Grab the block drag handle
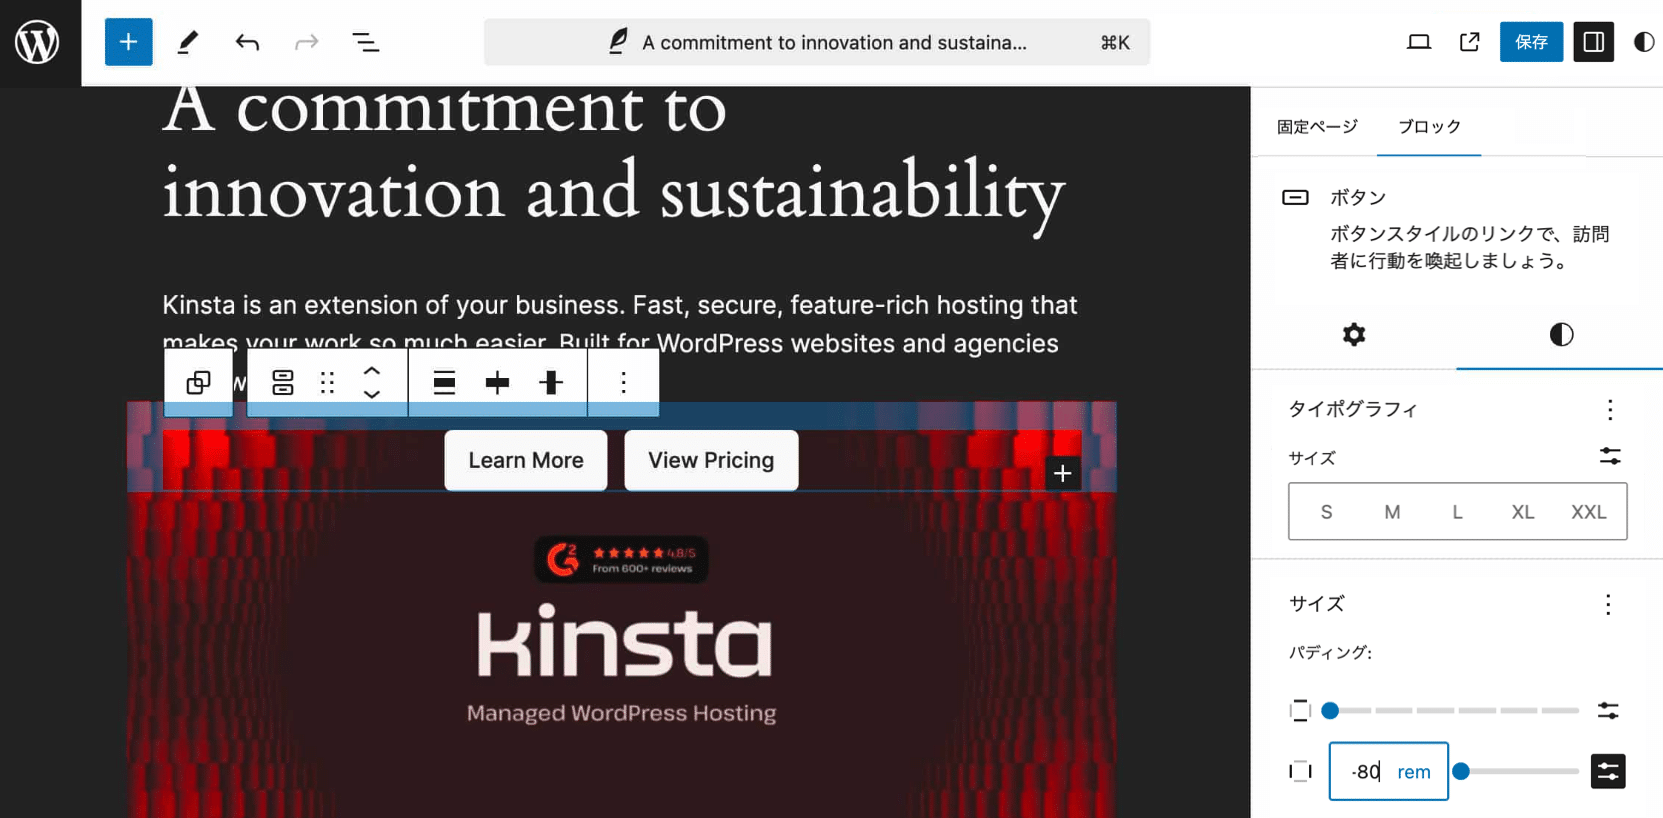This screenshot has width=1663, height=818. point(327,382)
